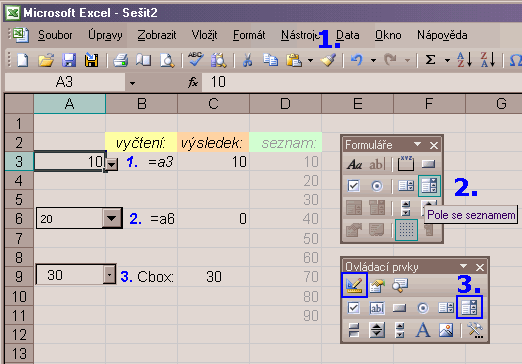Screen dimensions: 522x364
Task: Sort ascending with the A-Z icon
Action: pyautogui.click(x=464, y=60)
